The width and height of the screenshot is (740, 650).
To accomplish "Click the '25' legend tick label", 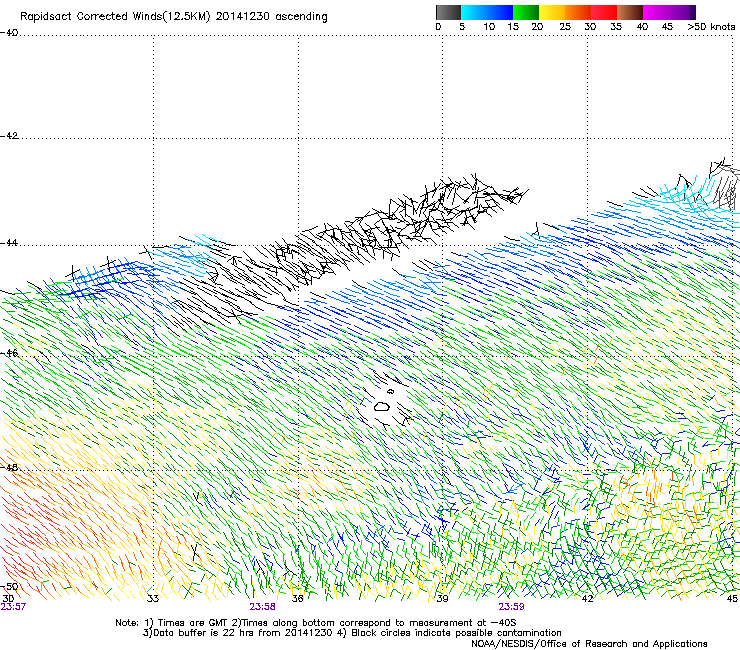I will pyautogui.click(x=564, y=27).
